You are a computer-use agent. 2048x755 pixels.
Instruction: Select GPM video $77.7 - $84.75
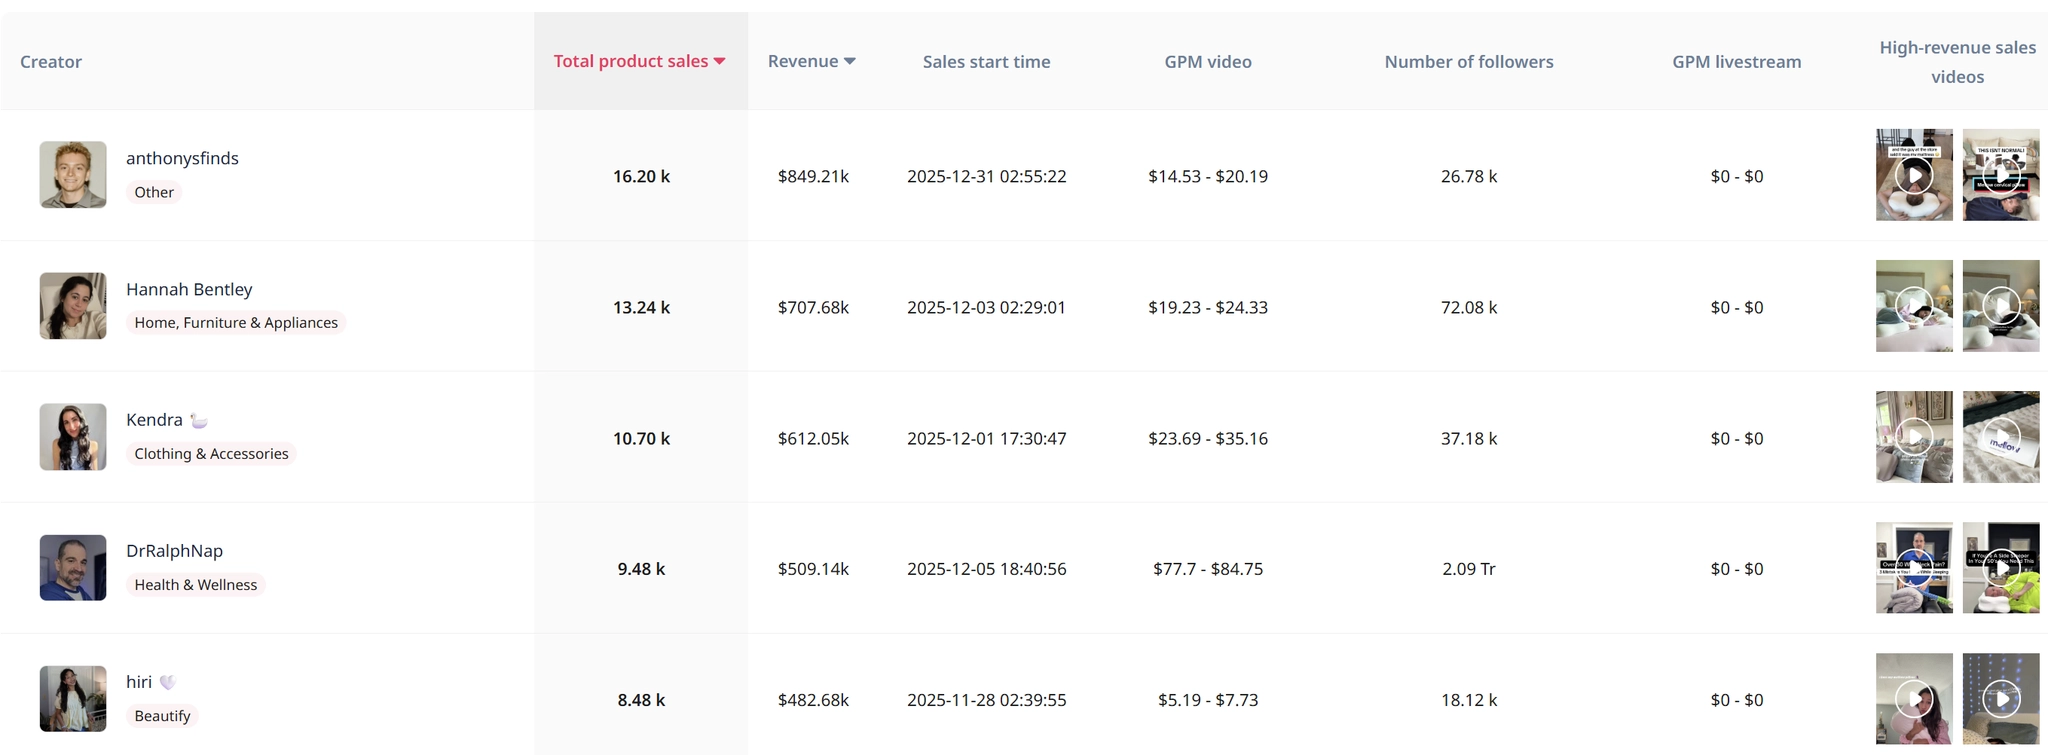(x=1208, y=569)
